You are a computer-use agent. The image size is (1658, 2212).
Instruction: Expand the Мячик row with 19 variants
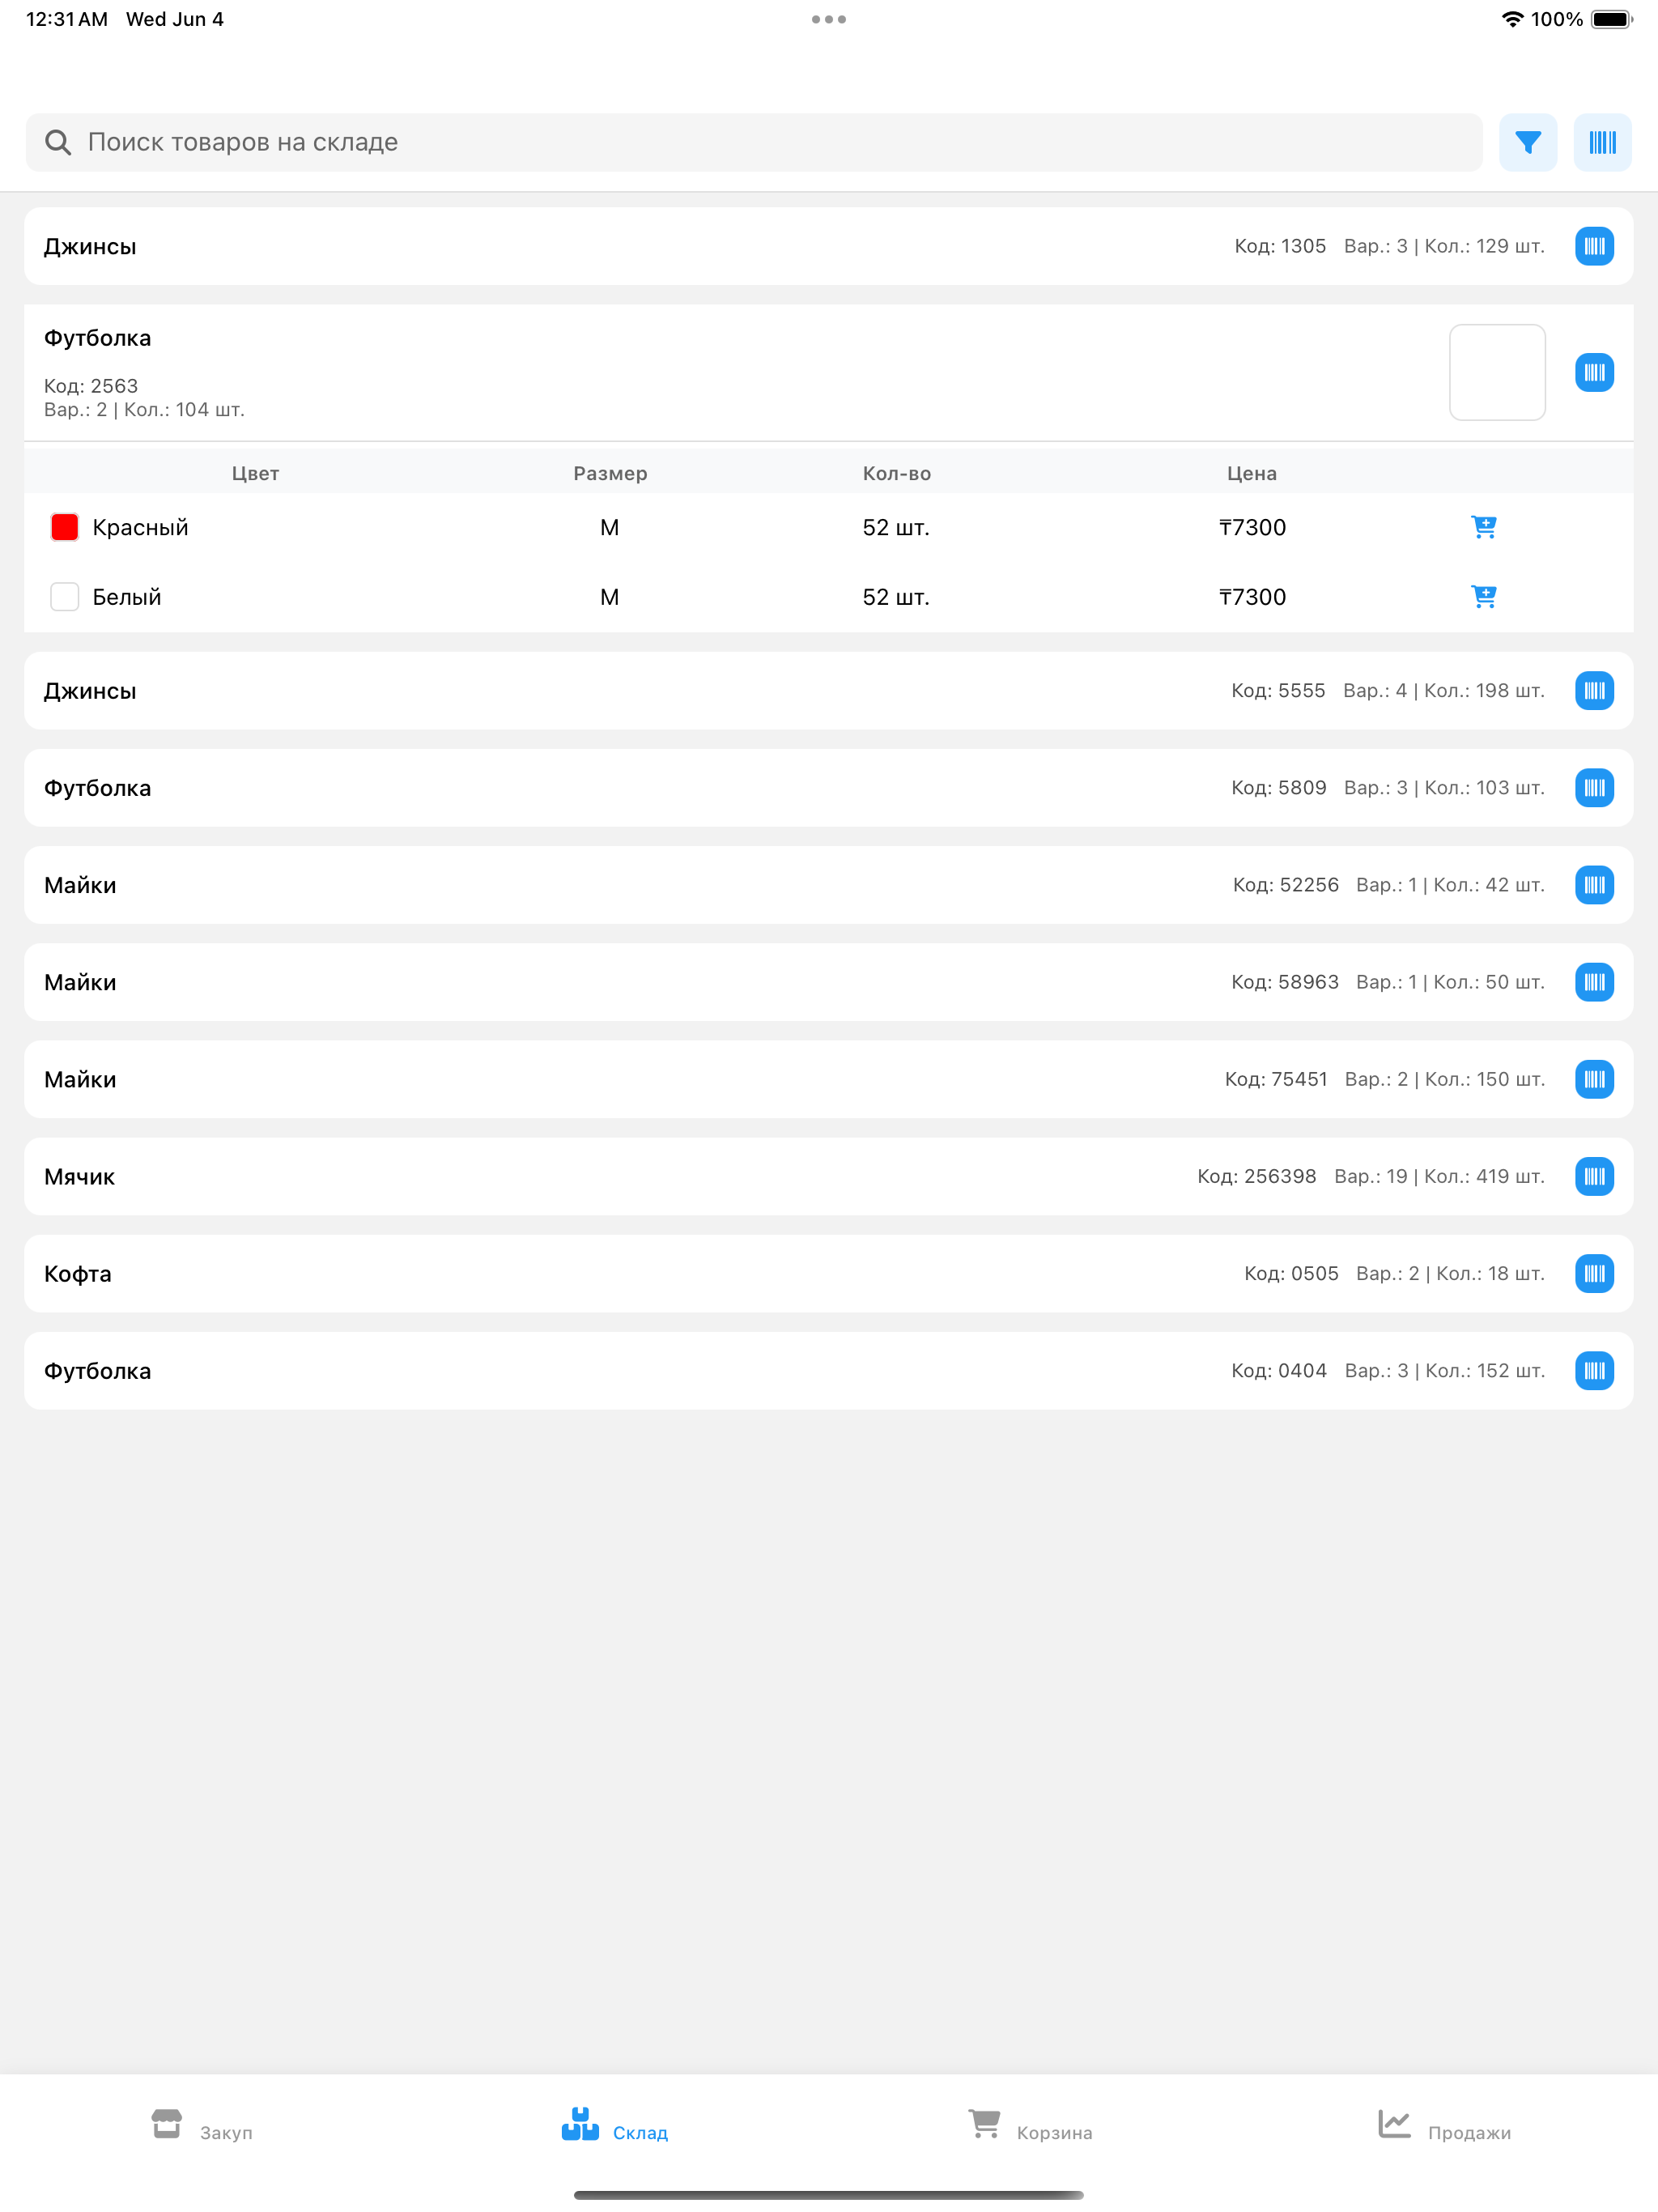click(x=829, y=1176)
